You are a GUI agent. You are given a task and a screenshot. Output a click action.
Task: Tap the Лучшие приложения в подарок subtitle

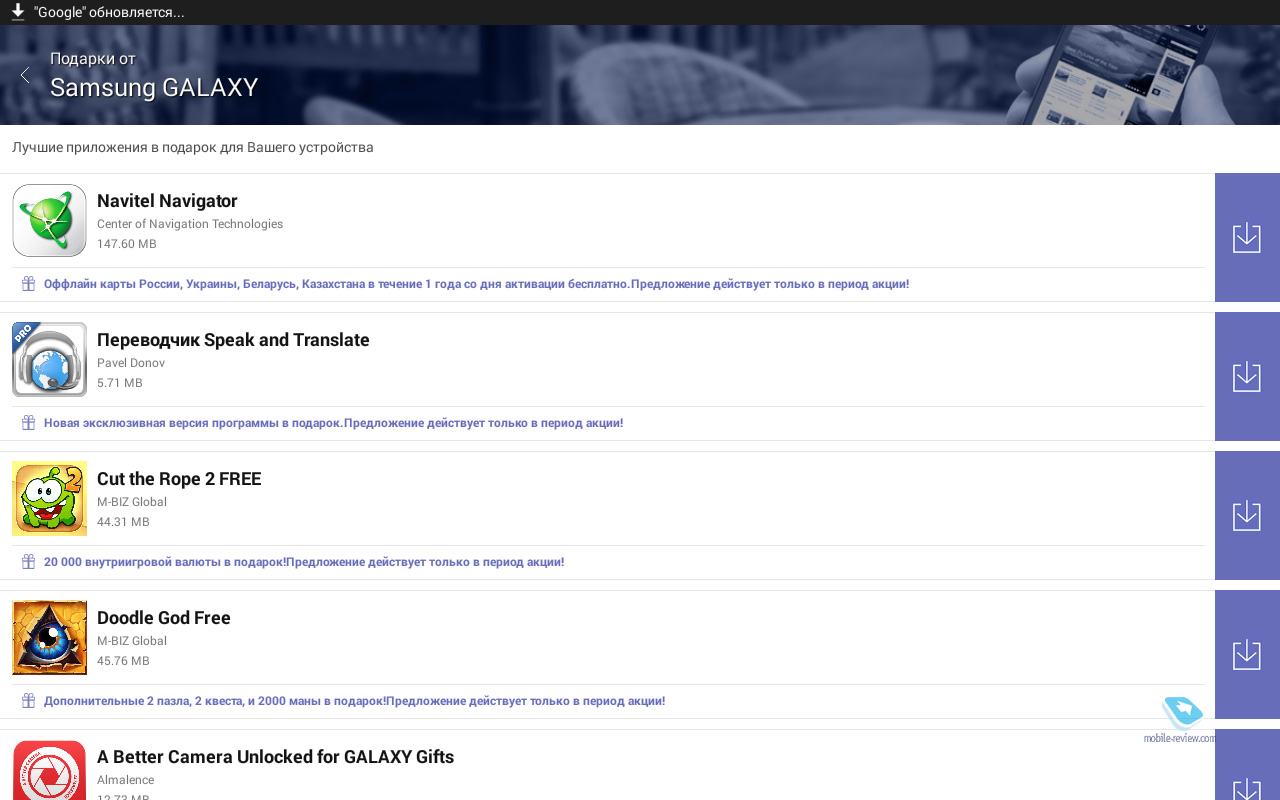193,148
